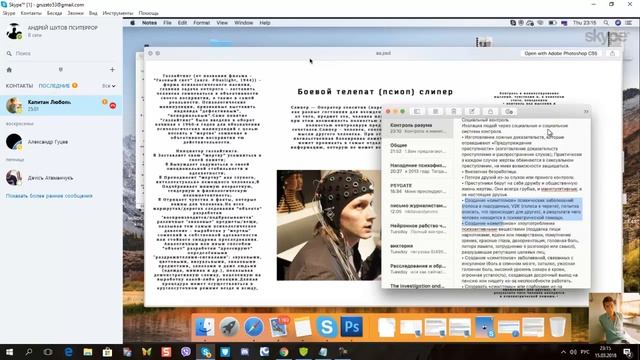Screen dimensions: 640x360
Task: Click the EEG cap man photo
Action: pyautogui.click(x=329, y=225)
